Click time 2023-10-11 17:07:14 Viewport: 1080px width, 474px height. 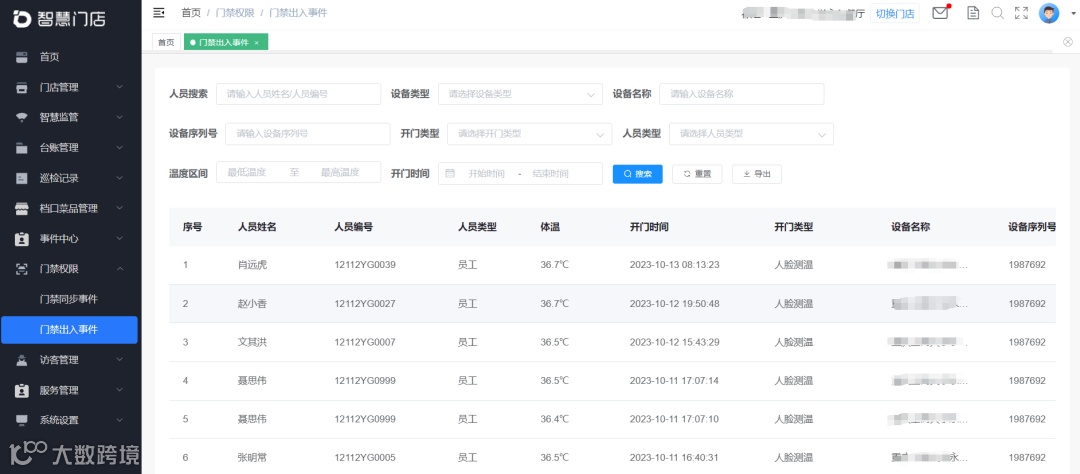[674, 381]
